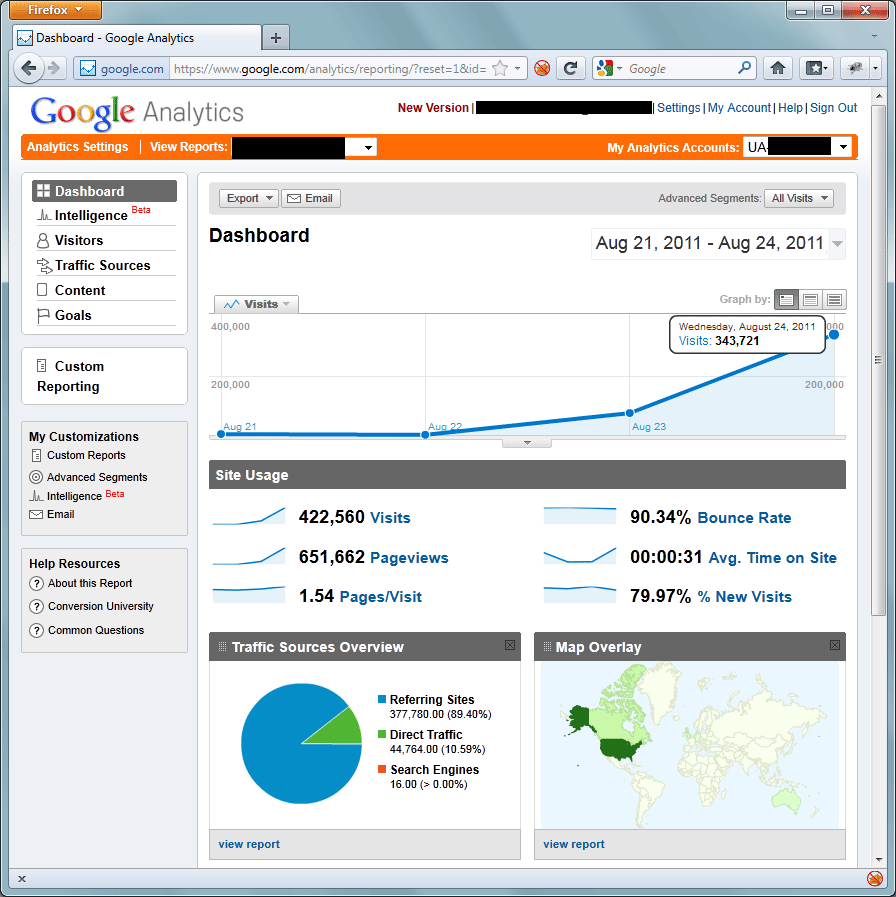The width and height of the screenshot is (896, 897).
Task: Open Traffic Sources in the sidebar
Action: coord(104,265)
